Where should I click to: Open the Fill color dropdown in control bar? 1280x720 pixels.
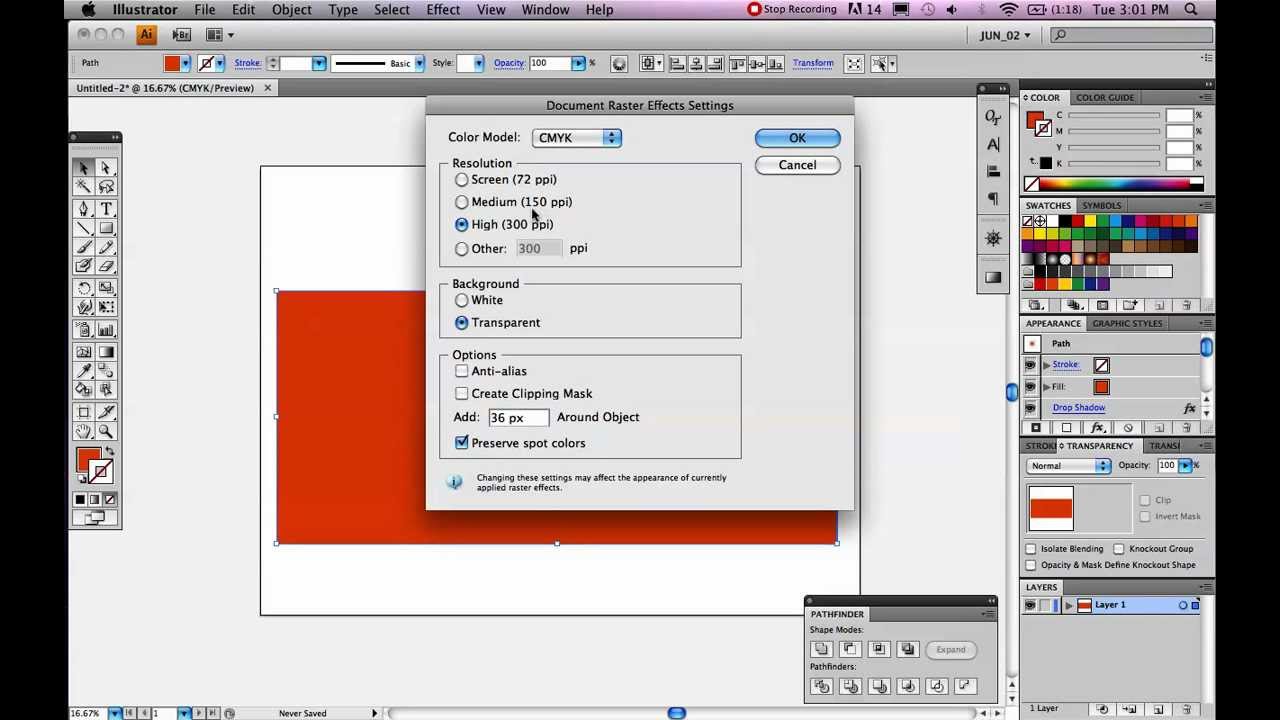pos(185,64)
